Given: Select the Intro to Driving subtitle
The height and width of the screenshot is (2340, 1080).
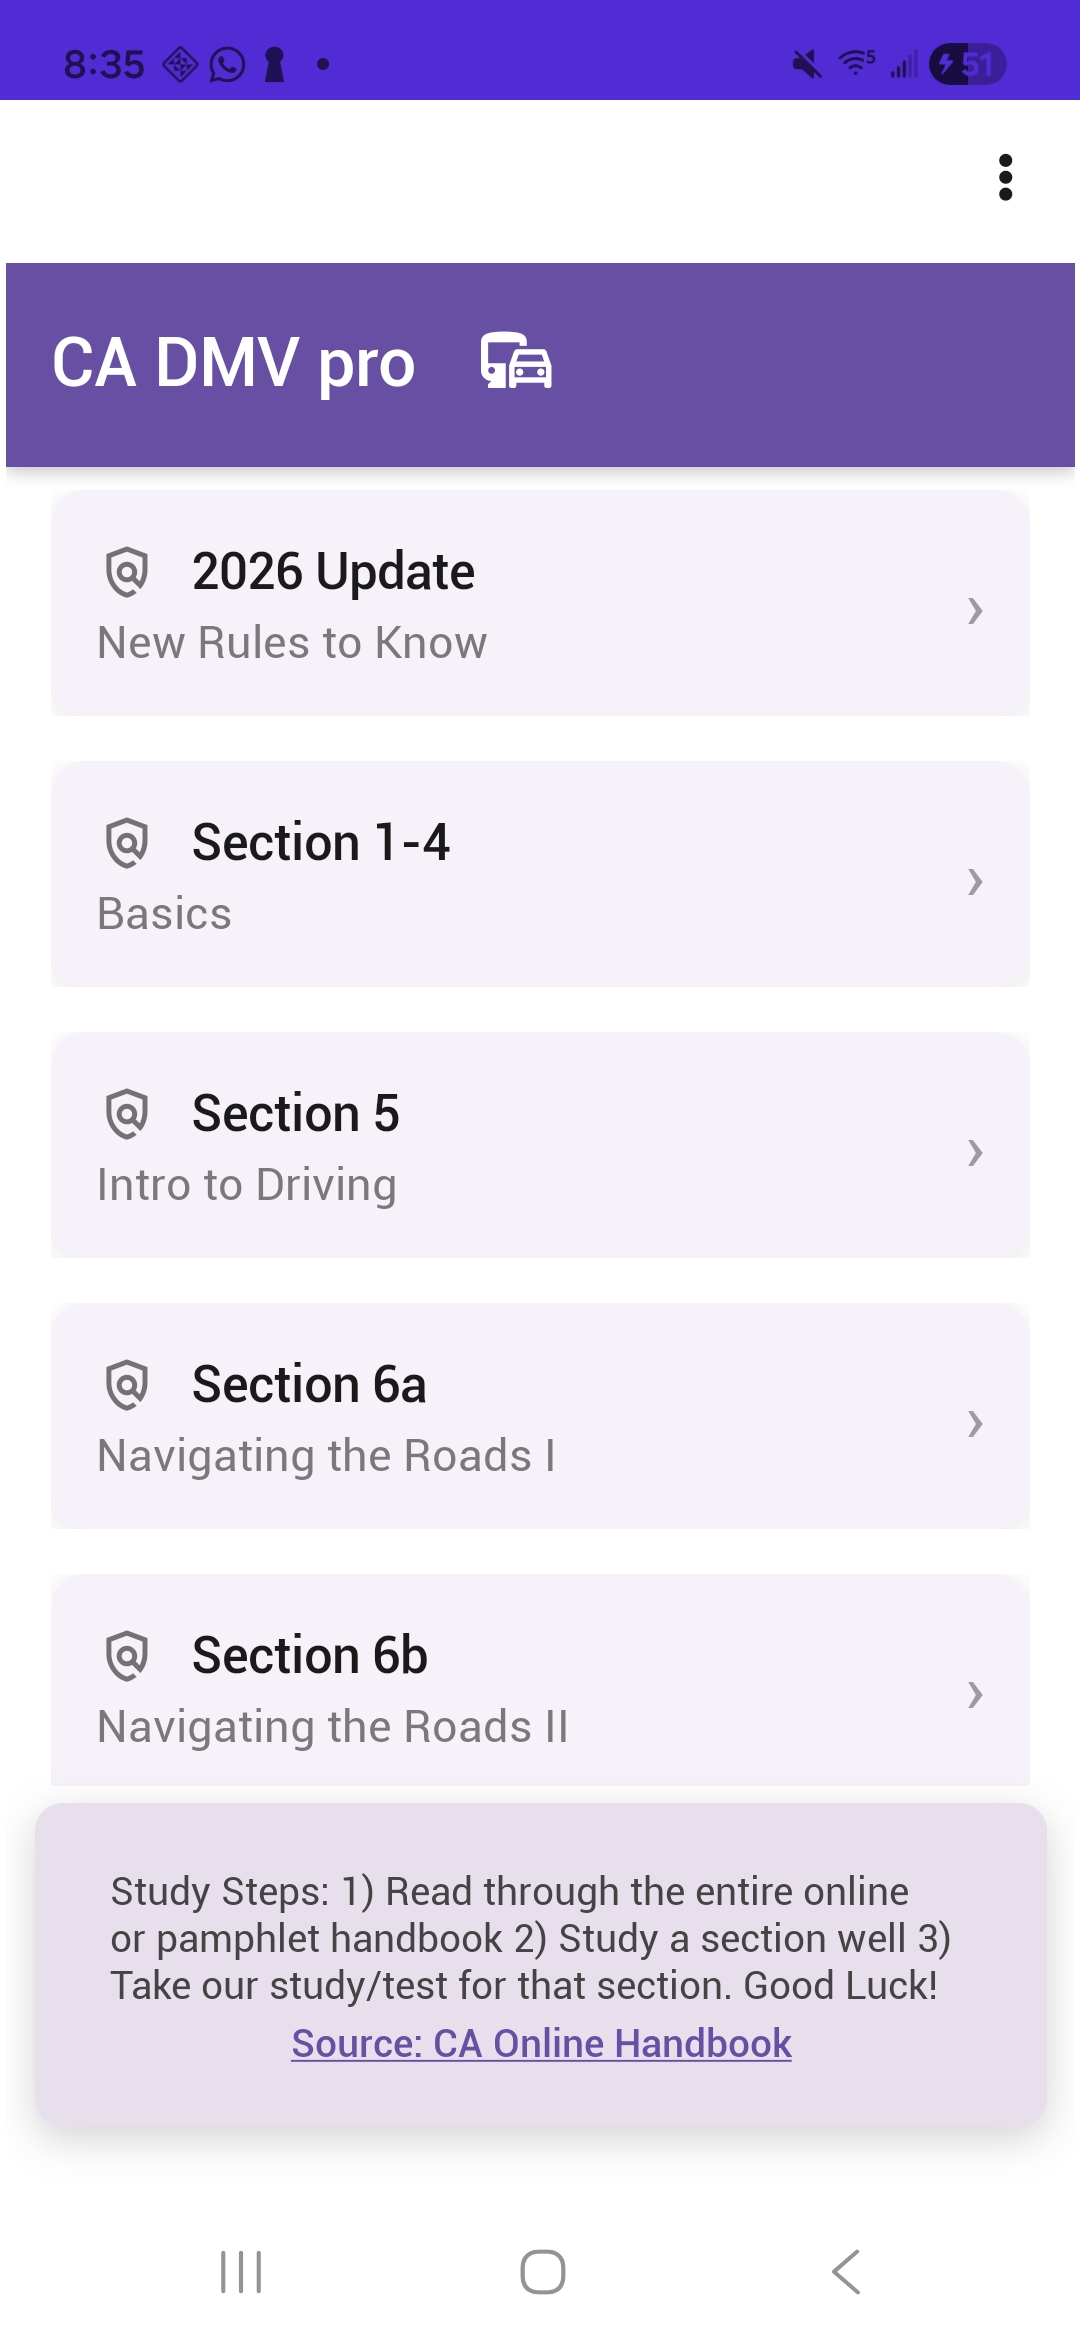Looking at the screenshot, I should 247,1185.
